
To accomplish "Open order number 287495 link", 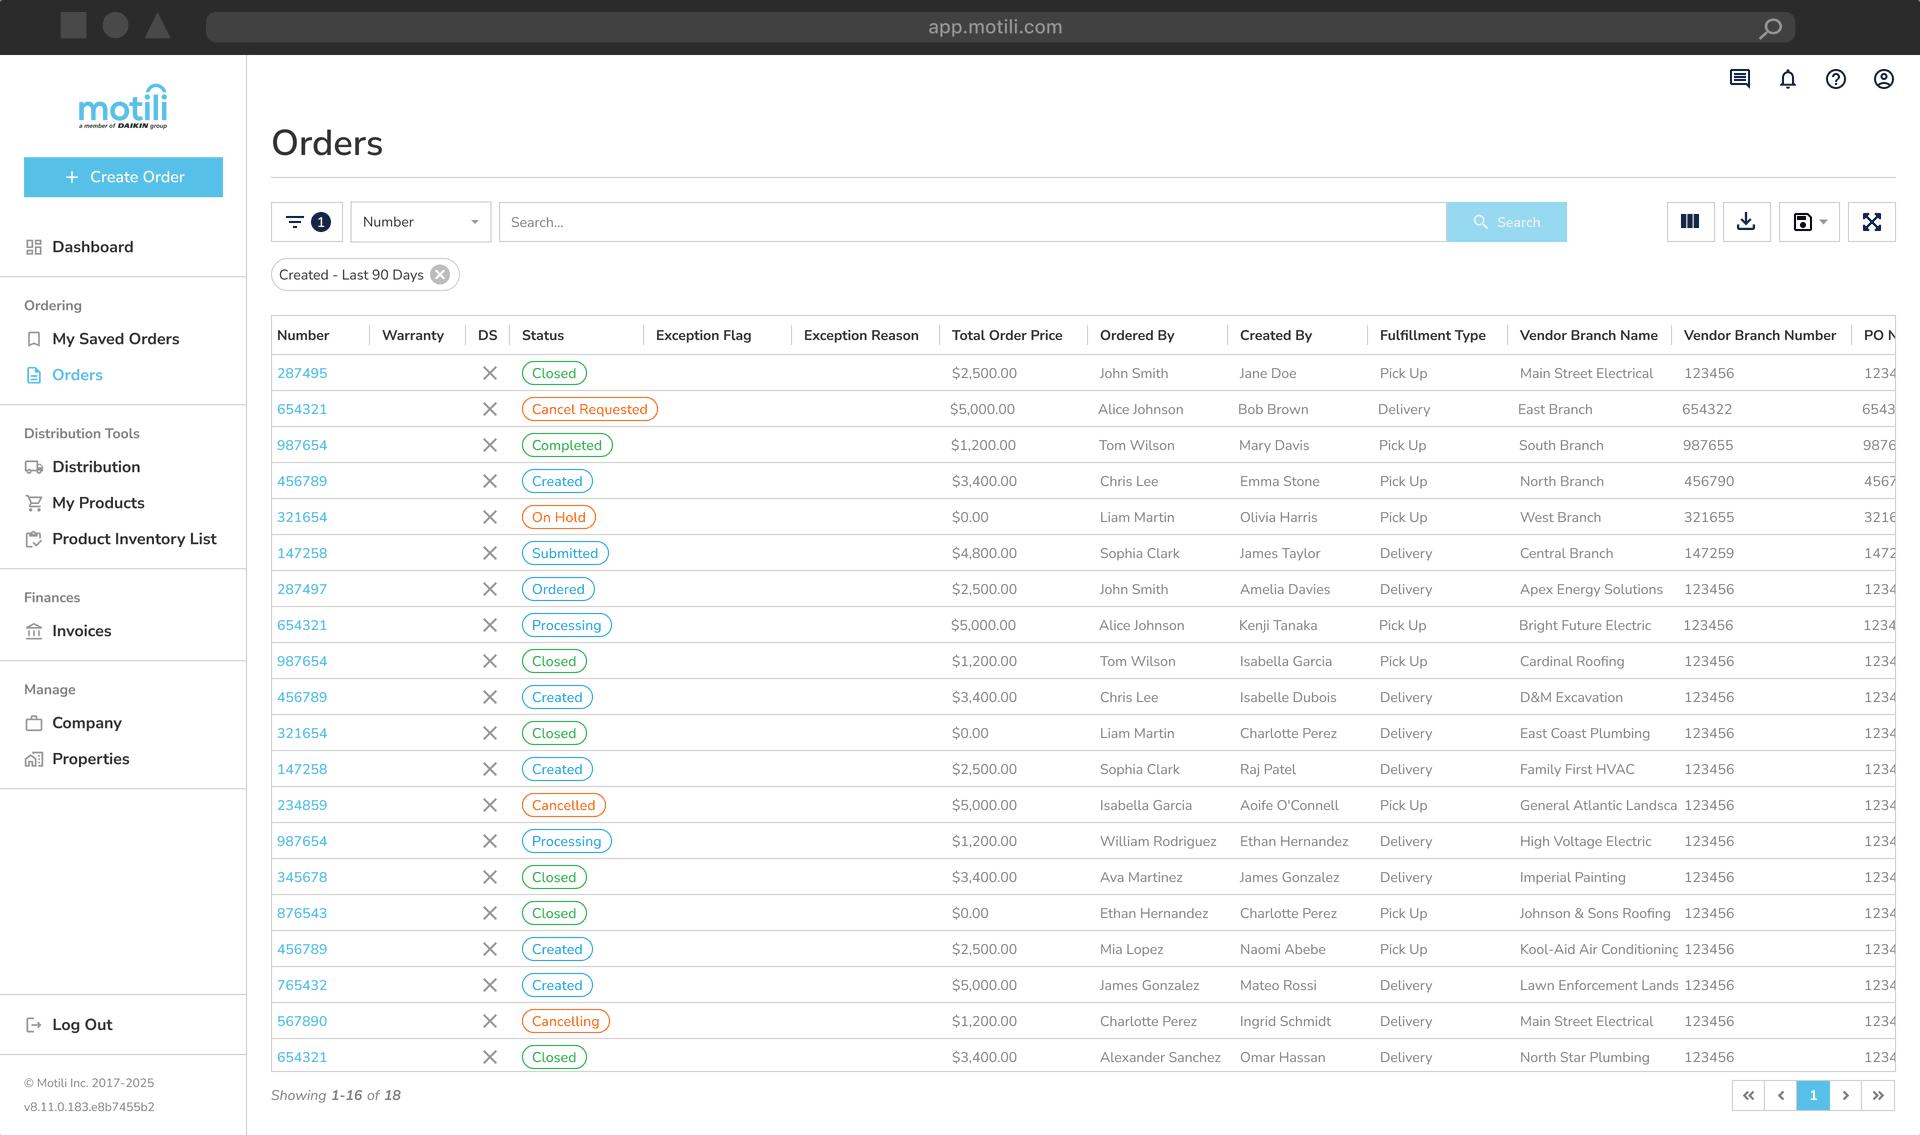I will (x=302, y=373).
